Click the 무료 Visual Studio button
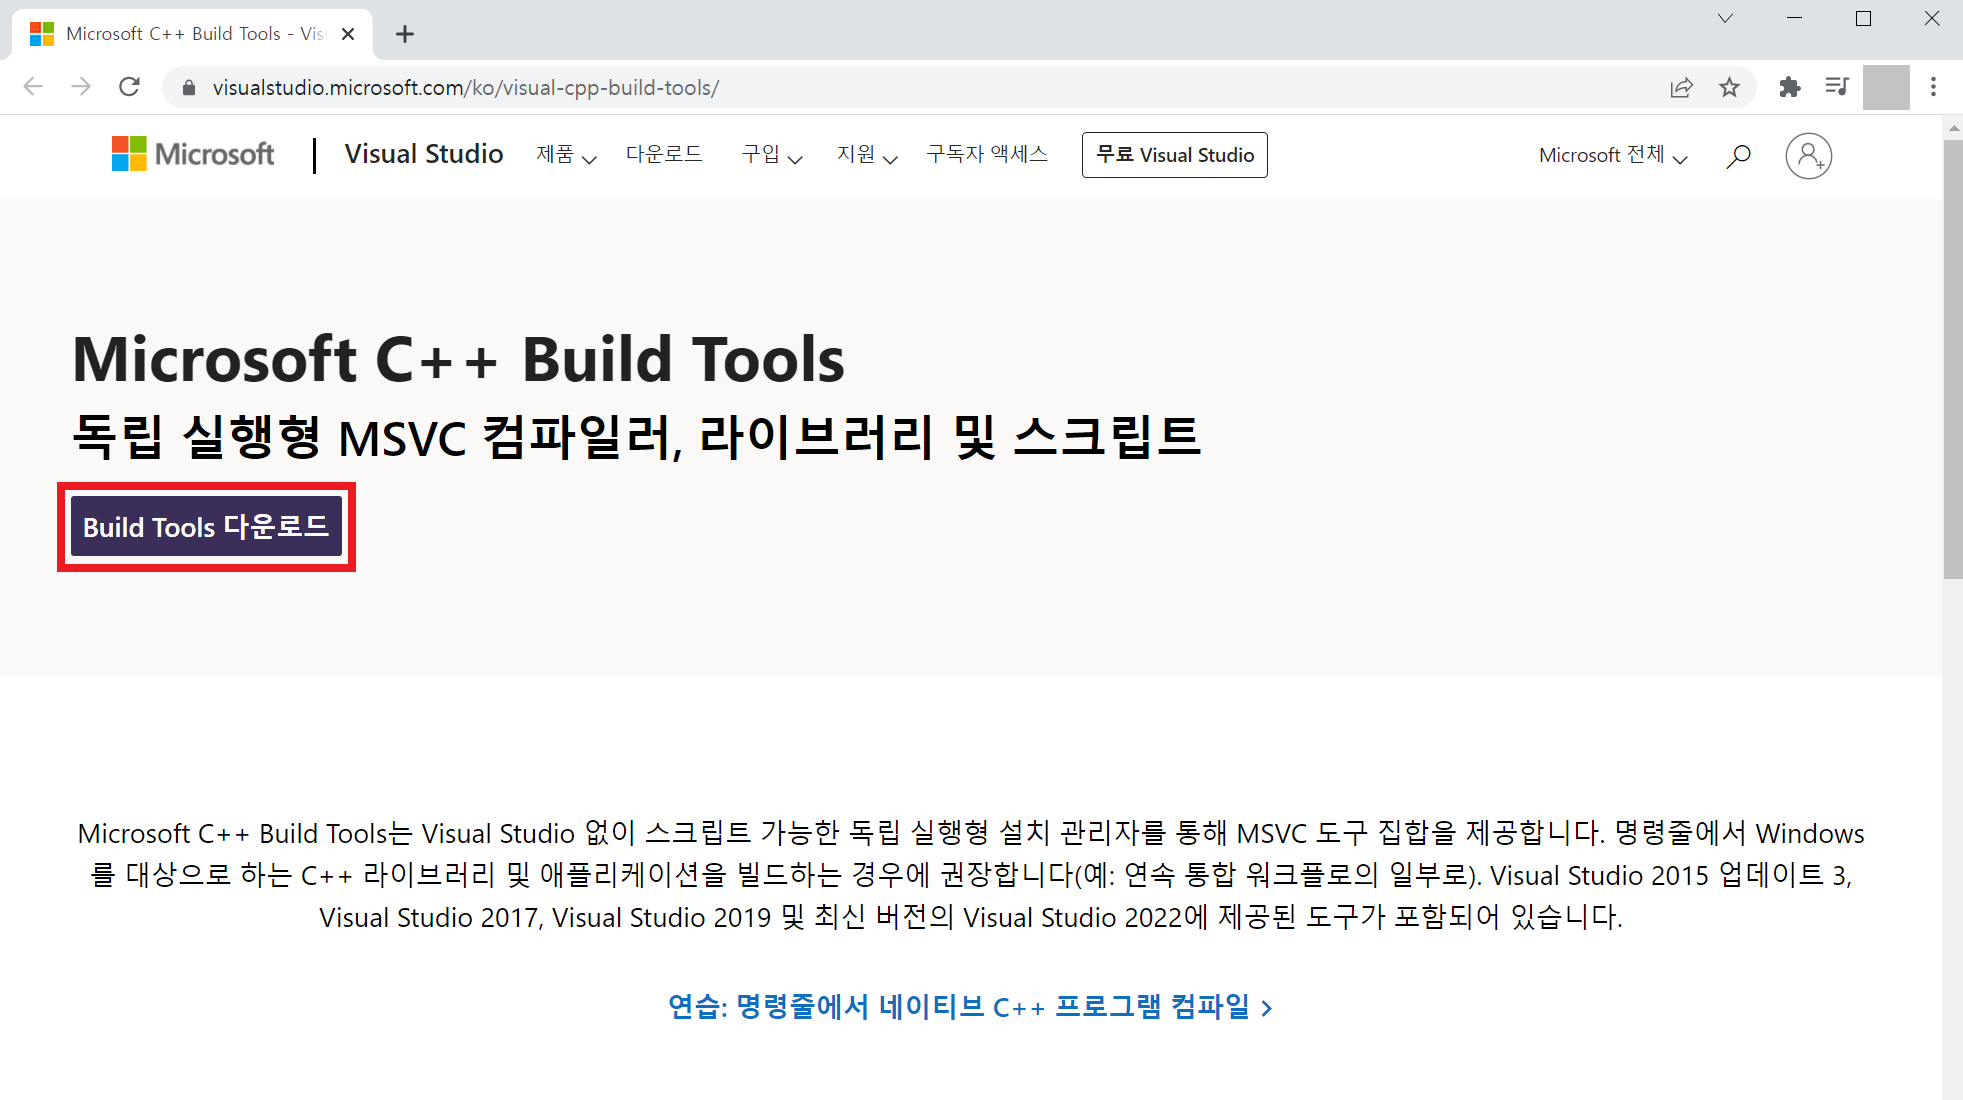 point(1174,155)
